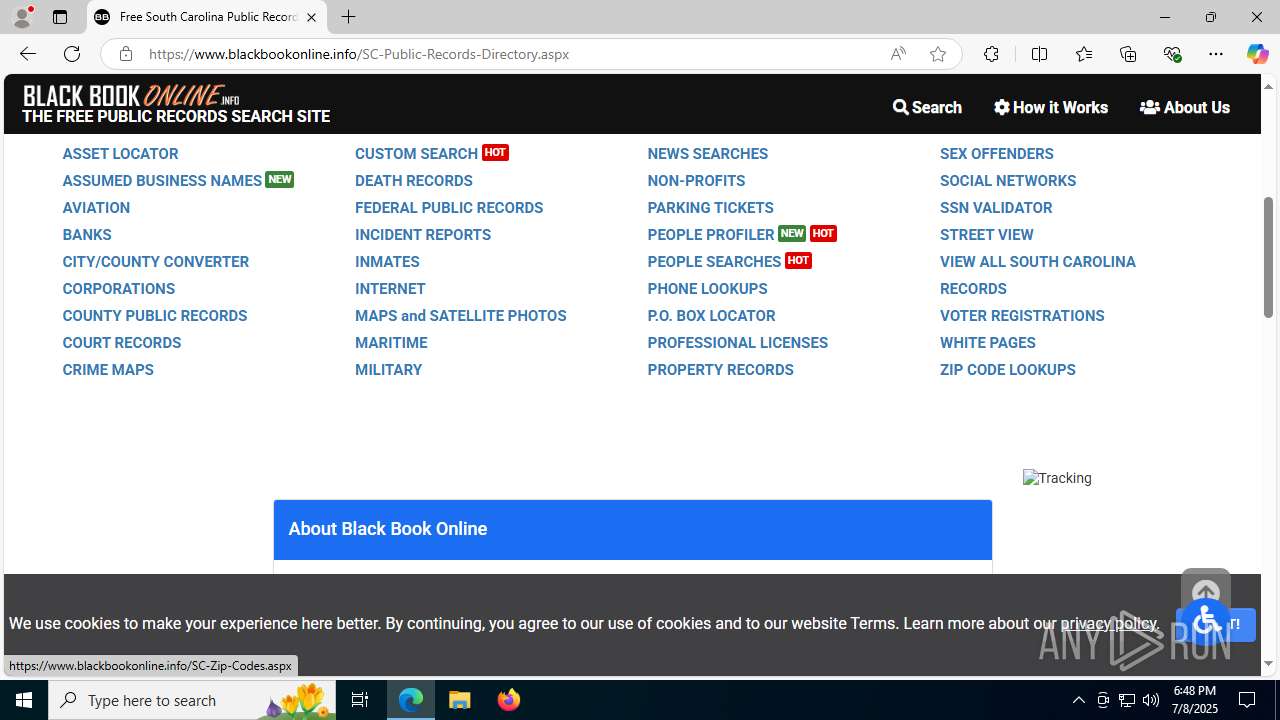
Task: Toggle Split screen icon
Action: tap(1039, 54)
